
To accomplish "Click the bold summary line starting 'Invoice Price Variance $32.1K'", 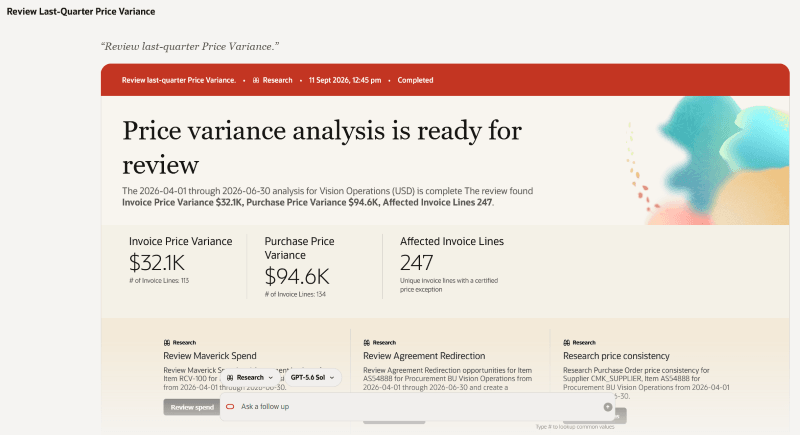I will click(307, 202).
